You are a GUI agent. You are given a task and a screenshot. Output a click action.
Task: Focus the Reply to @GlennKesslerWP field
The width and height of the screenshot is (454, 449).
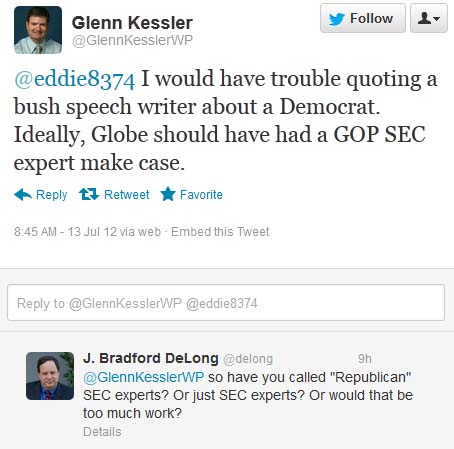[x=226, y=303]
